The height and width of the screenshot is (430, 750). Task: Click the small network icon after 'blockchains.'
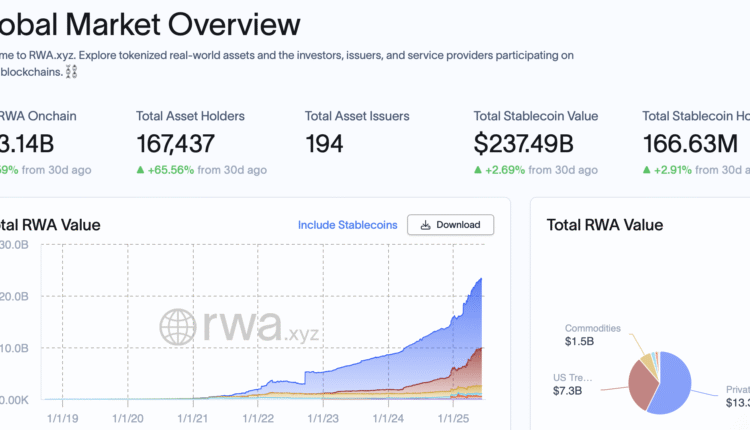(71, 71)
